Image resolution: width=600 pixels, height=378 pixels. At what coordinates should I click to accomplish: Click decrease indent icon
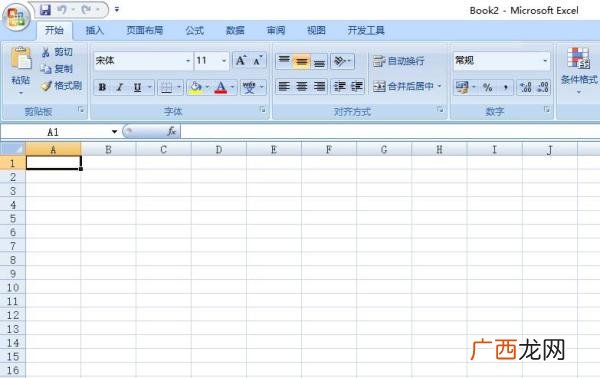pyautogui.click(x=339, y=86)
